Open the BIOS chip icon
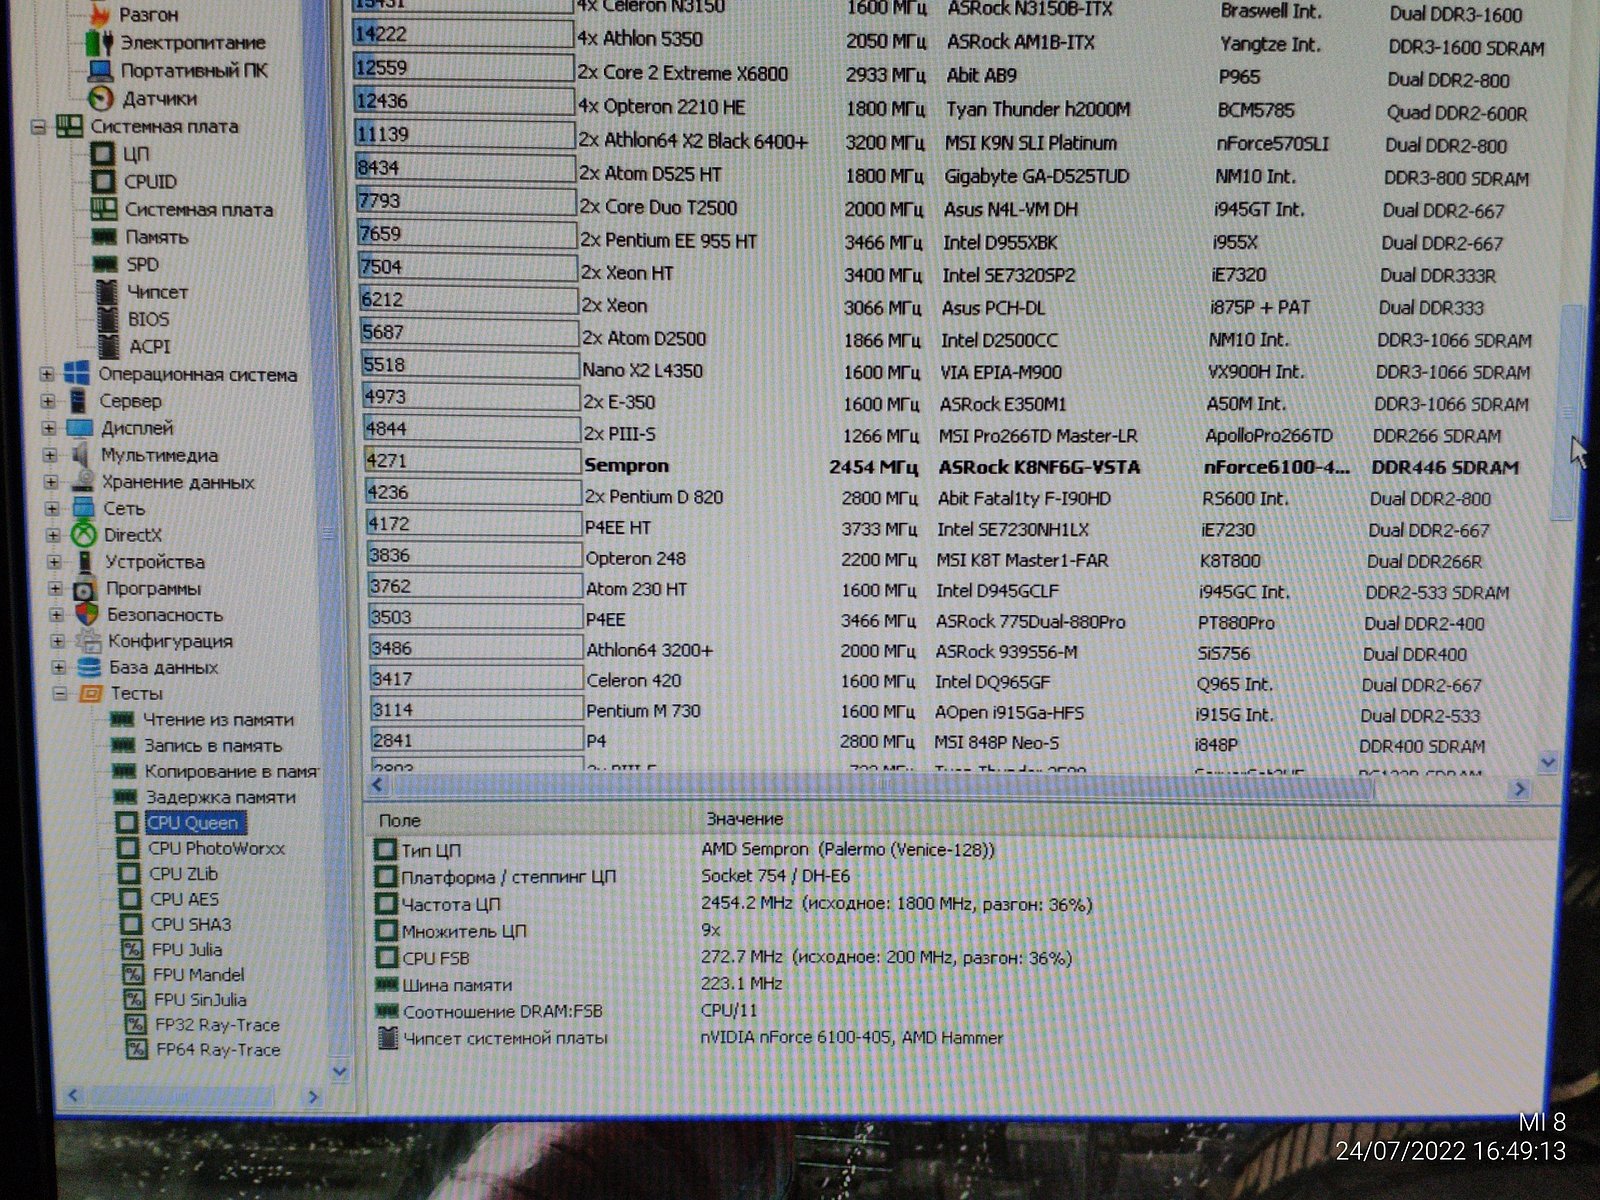 108,319
